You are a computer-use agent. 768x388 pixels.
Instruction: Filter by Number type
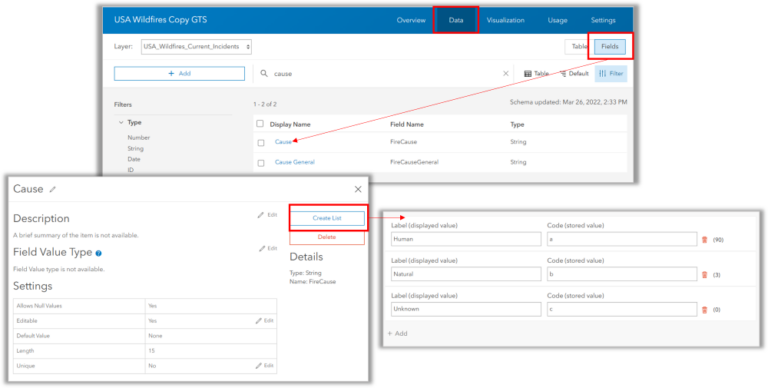(x=139, y=138)
